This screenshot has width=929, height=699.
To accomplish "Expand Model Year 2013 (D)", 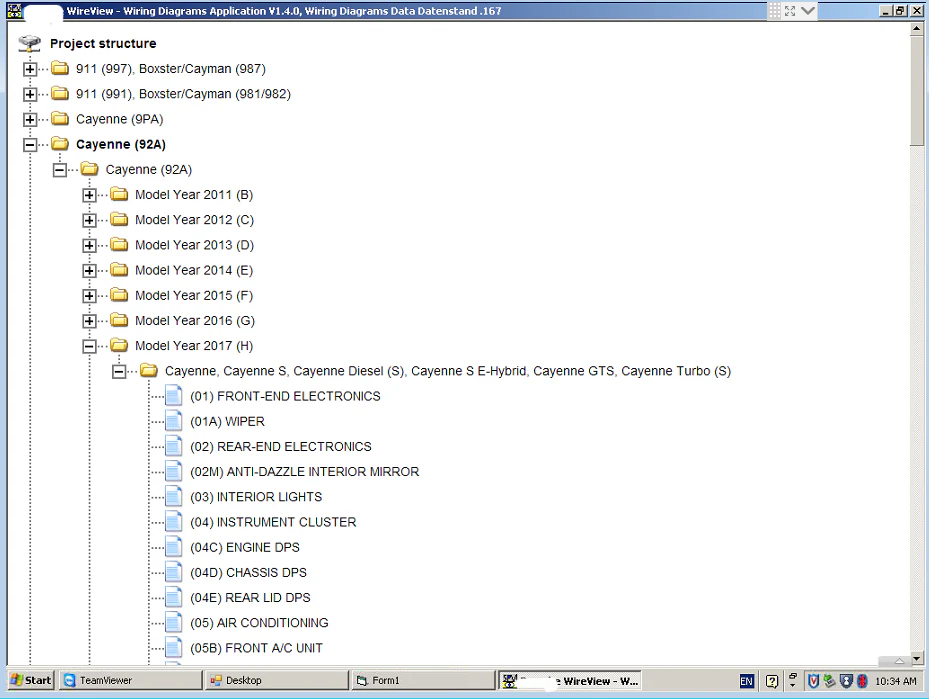I will click(x=89, y=245).
